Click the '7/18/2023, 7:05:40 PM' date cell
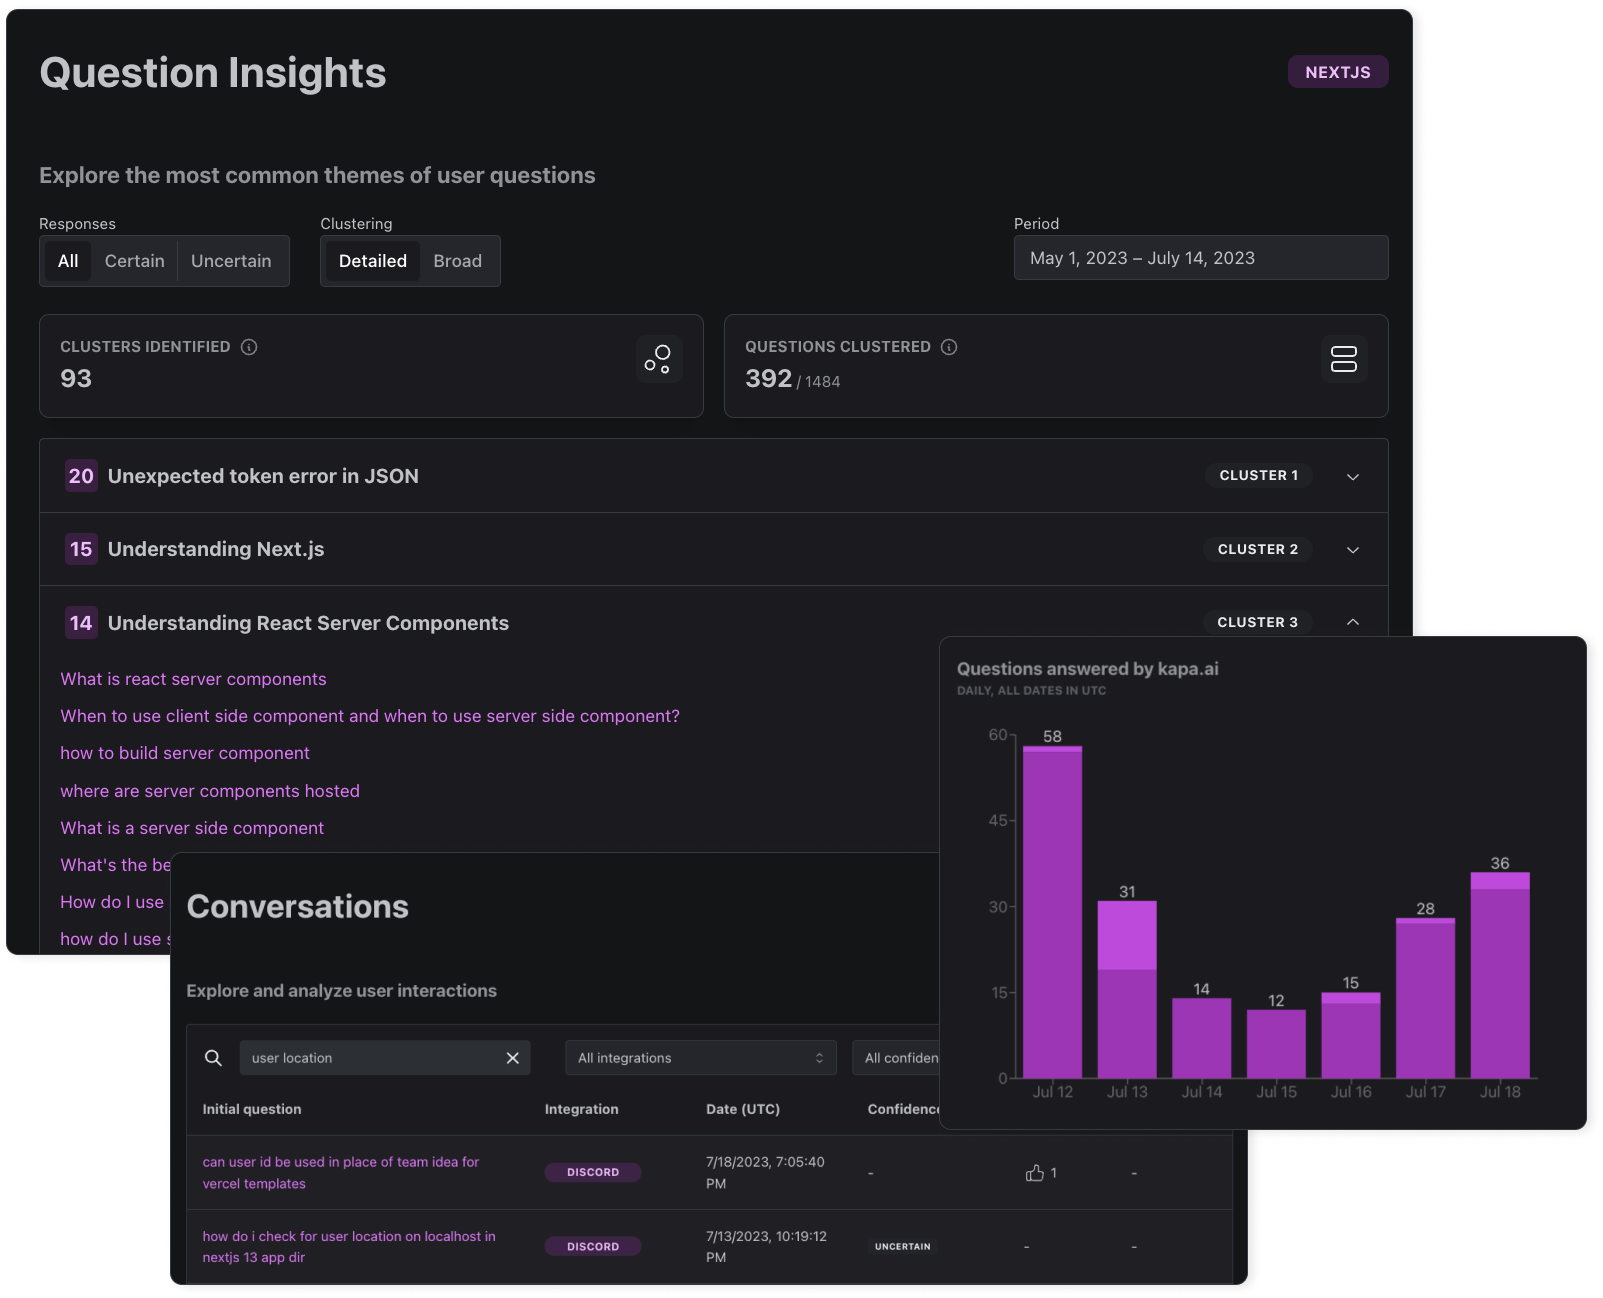This screenshot has height=1298, width=1603. click(x=765, y=1172)
